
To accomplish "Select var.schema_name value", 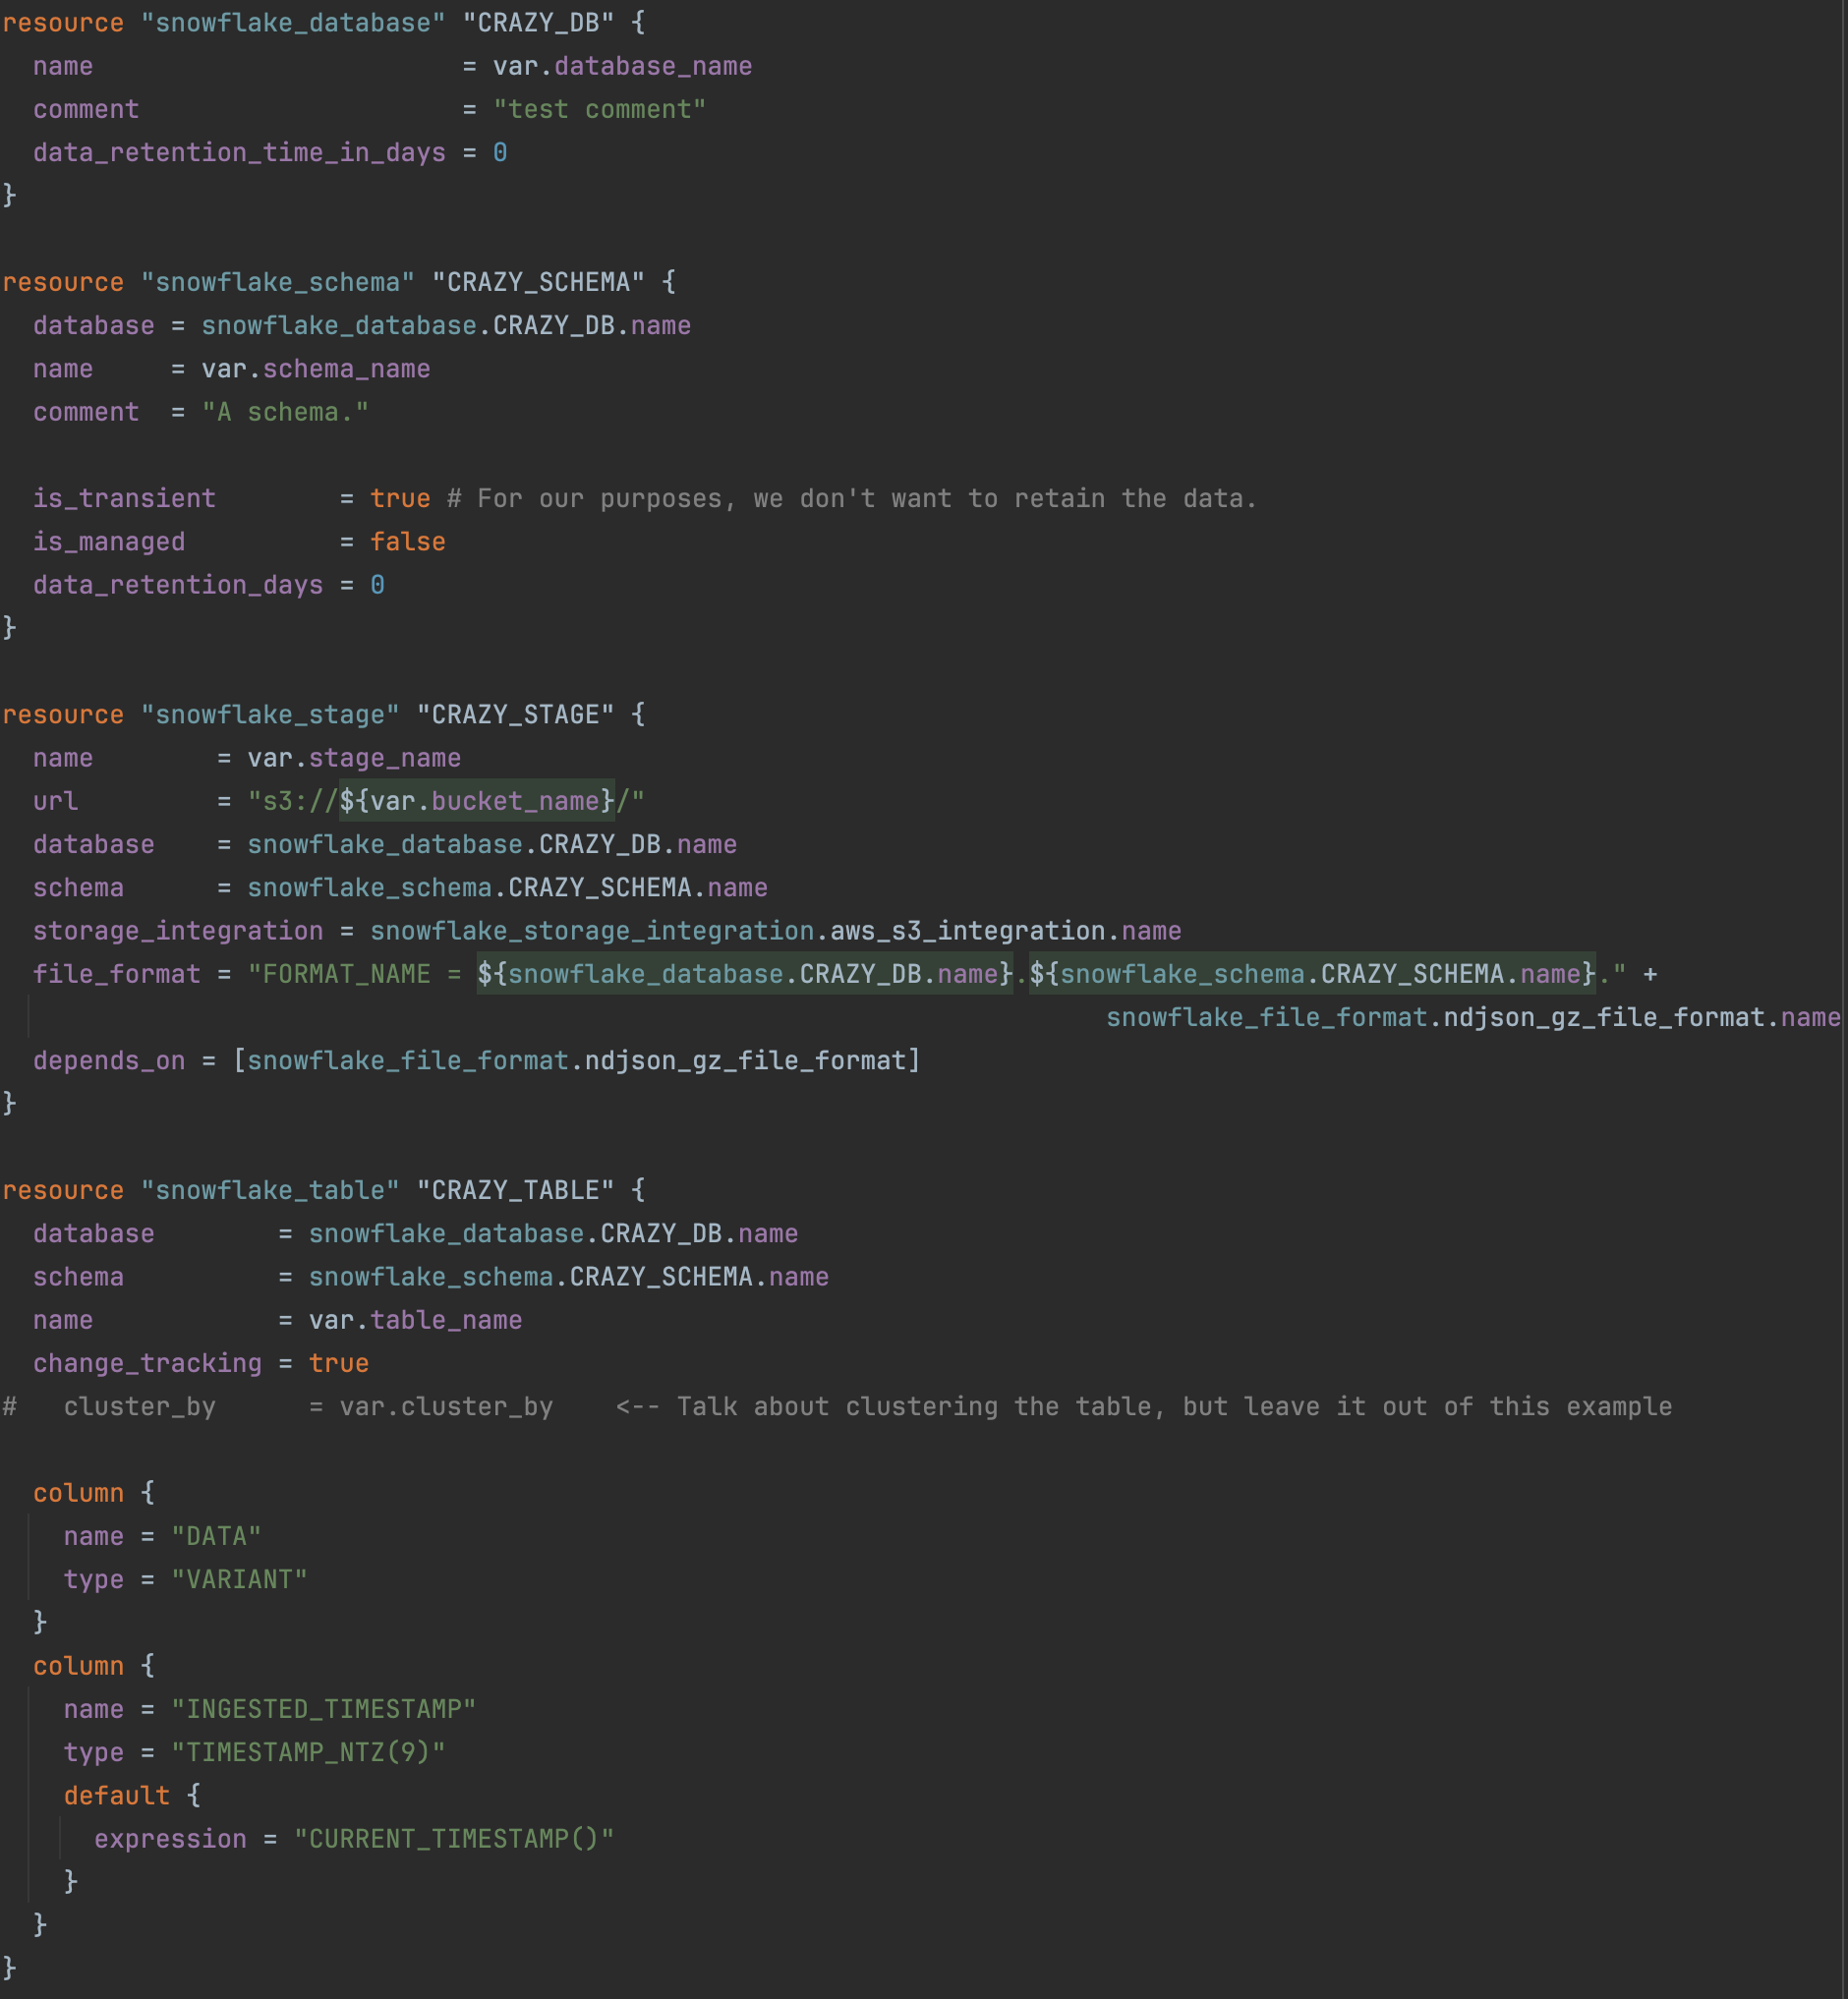I will (x=316, y=369).
